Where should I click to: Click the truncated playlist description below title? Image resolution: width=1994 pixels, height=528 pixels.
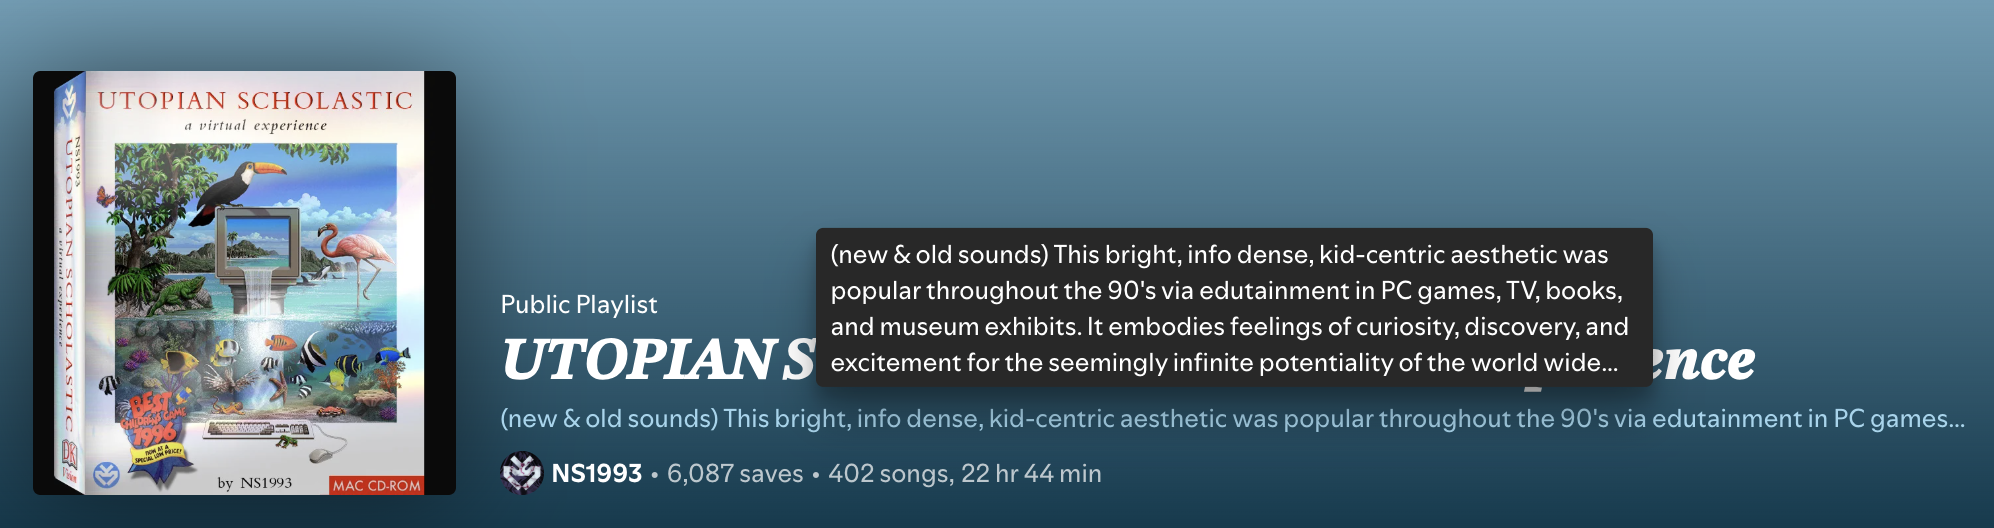coord(1232,418)
